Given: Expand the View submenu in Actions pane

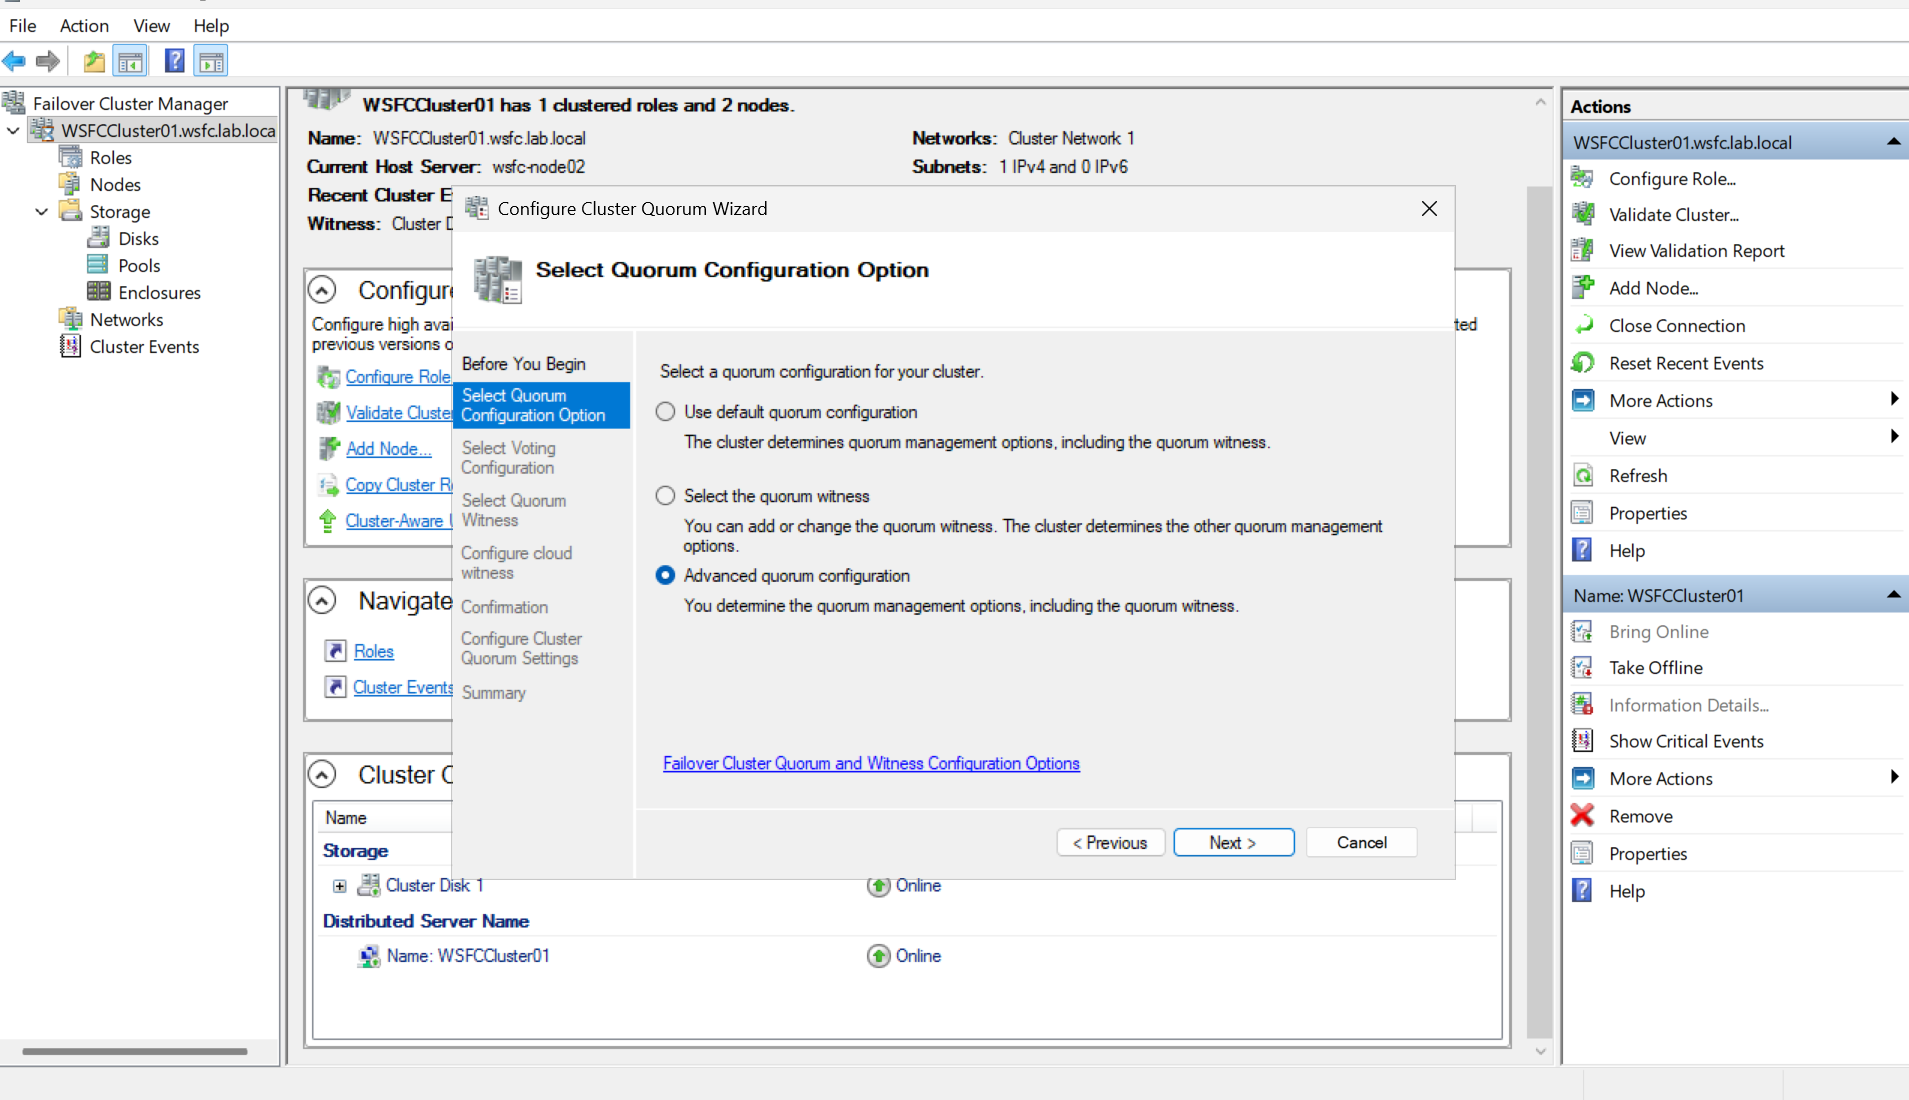Looking at the screenshot, I should pos(1894,437).
